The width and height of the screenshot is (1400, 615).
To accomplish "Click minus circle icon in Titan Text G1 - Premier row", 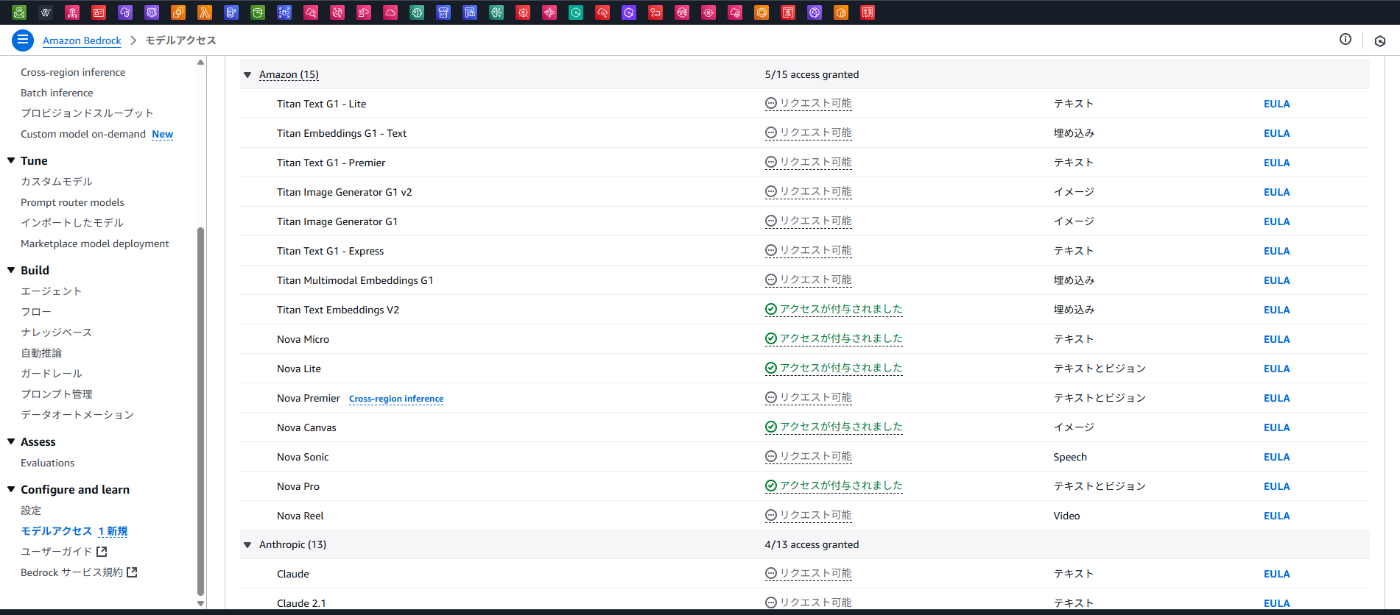I will (x=771, y=162).
